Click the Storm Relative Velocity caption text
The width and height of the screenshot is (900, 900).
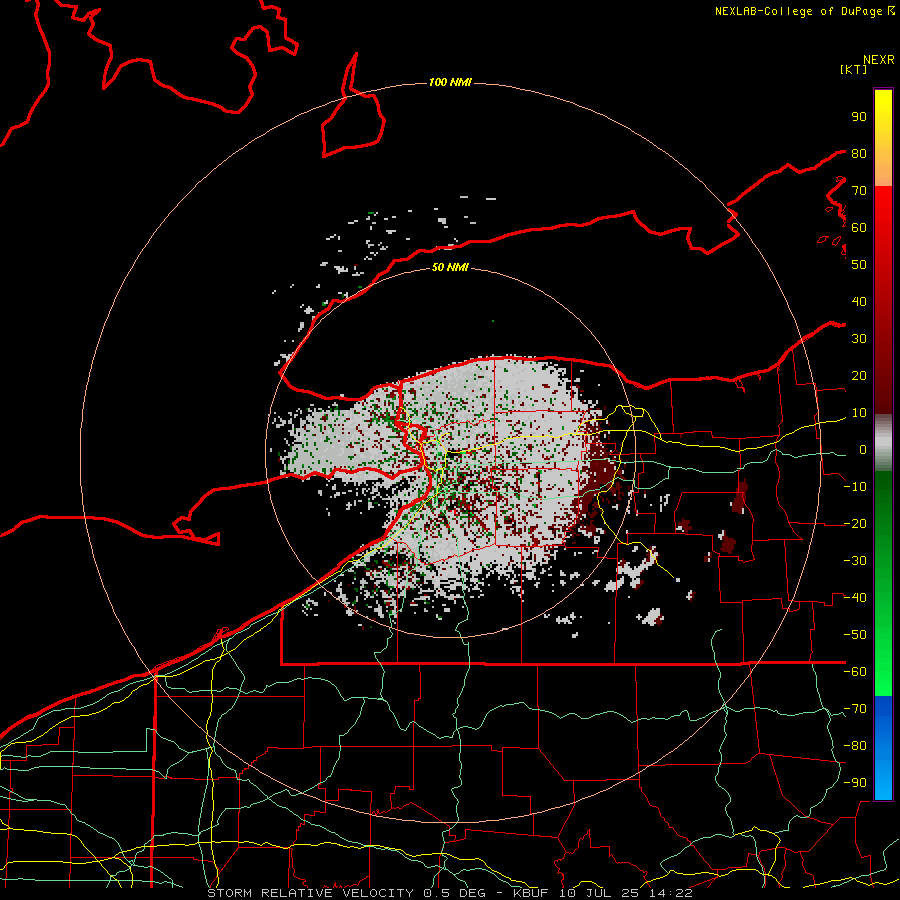tap(450, 893)
